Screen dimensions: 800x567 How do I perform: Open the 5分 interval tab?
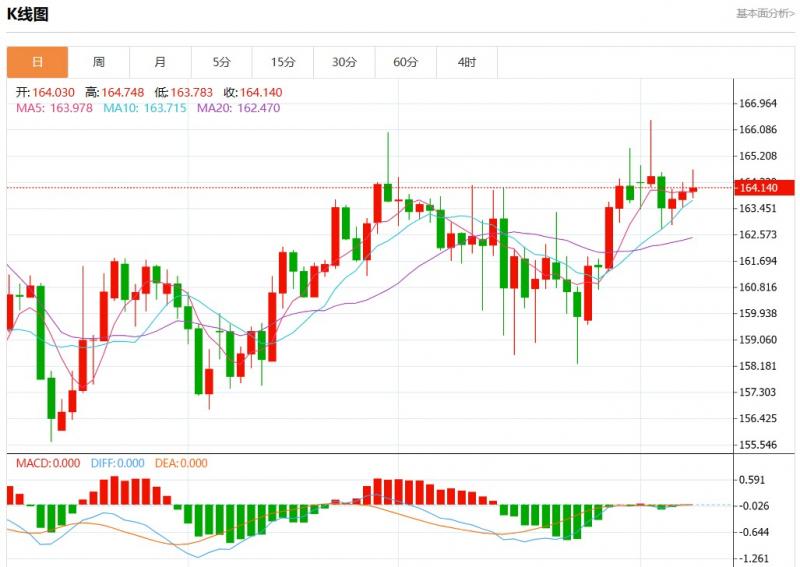click(x=221, y=62)
